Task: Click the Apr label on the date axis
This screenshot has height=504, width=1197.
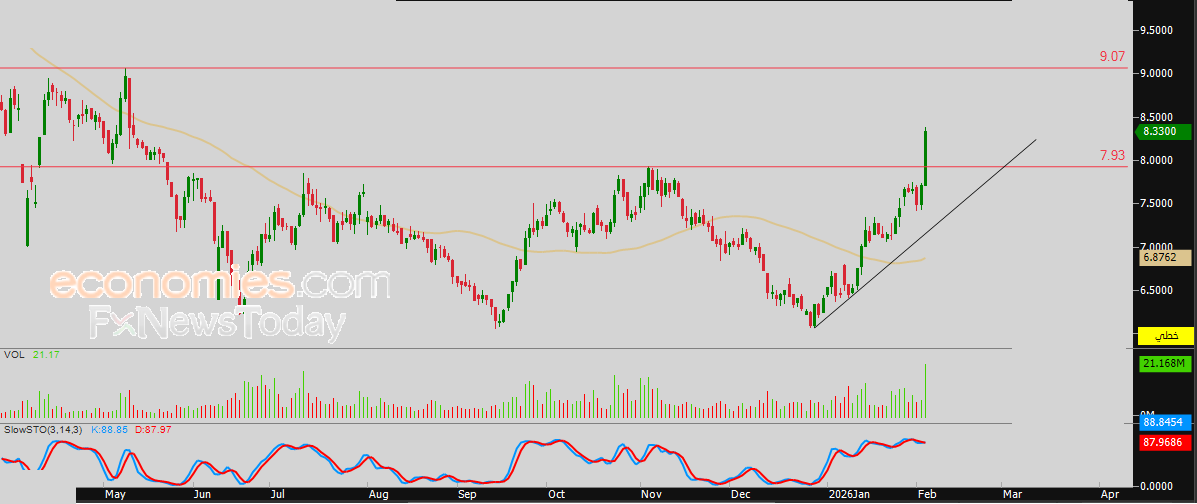Action: pyautogui.click(x=1109, y=494)
